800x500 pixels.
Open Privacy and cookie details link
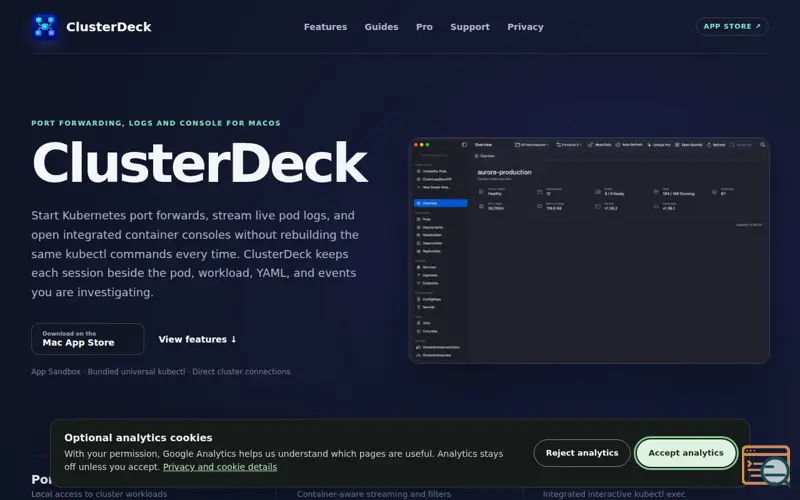coord(220,467)
